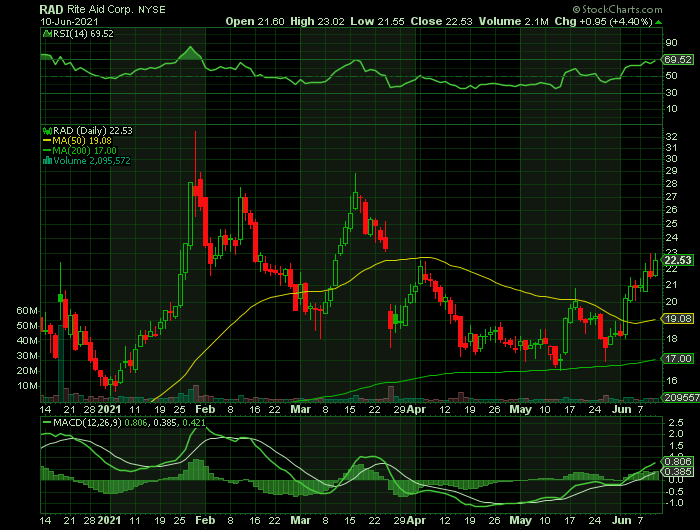Click the green up-arrow beside the Chg percentage

(659, 22)
